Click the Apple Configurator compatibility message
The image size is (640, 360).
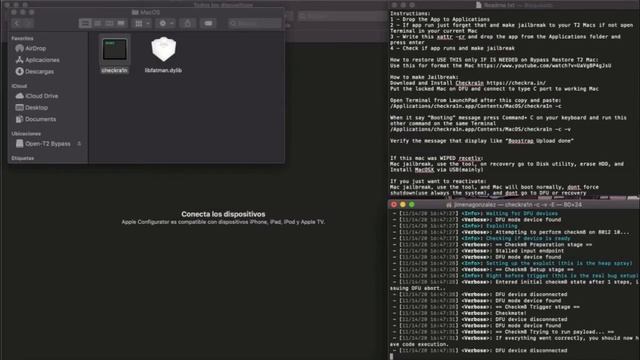(x=223, y=222)
